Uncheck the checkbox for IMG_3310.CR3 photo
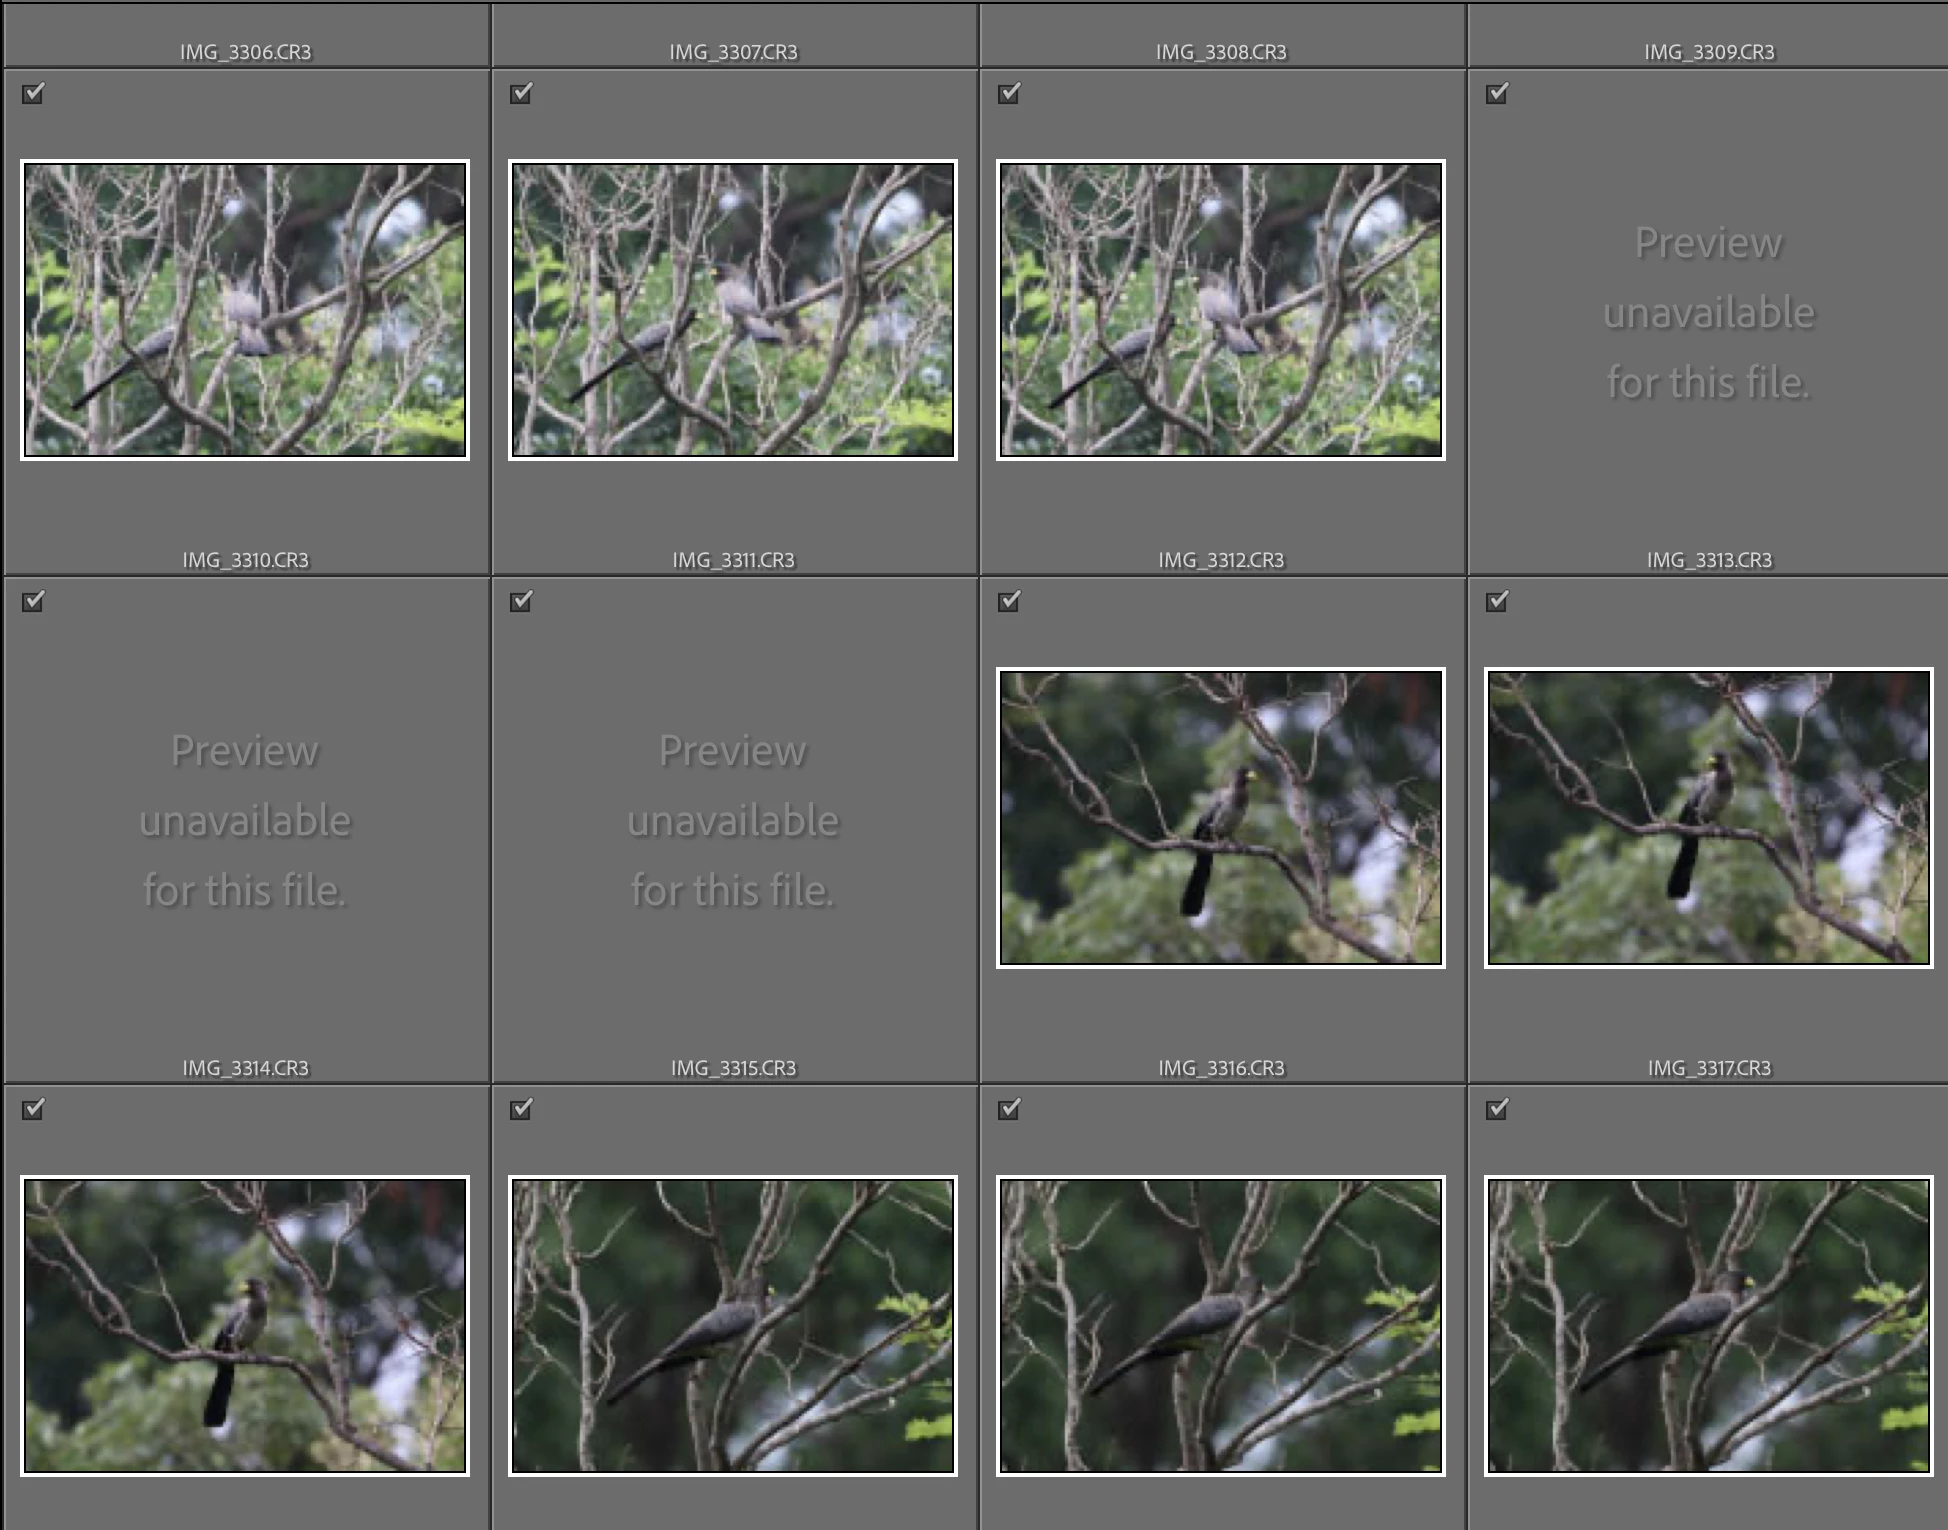The image size is (1948, 1530). 33,93
